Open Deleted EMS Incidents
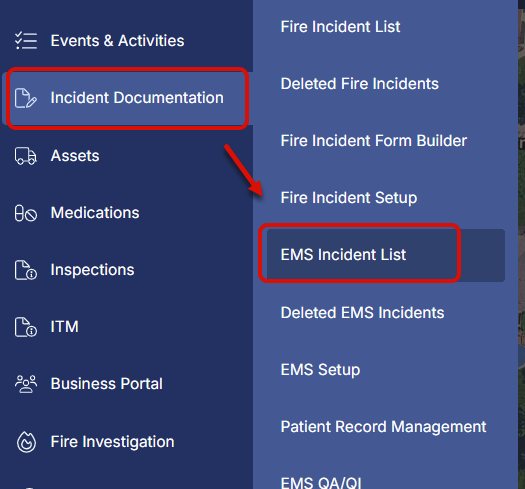This screenshot has height=489, width=525. click(362, 313)
